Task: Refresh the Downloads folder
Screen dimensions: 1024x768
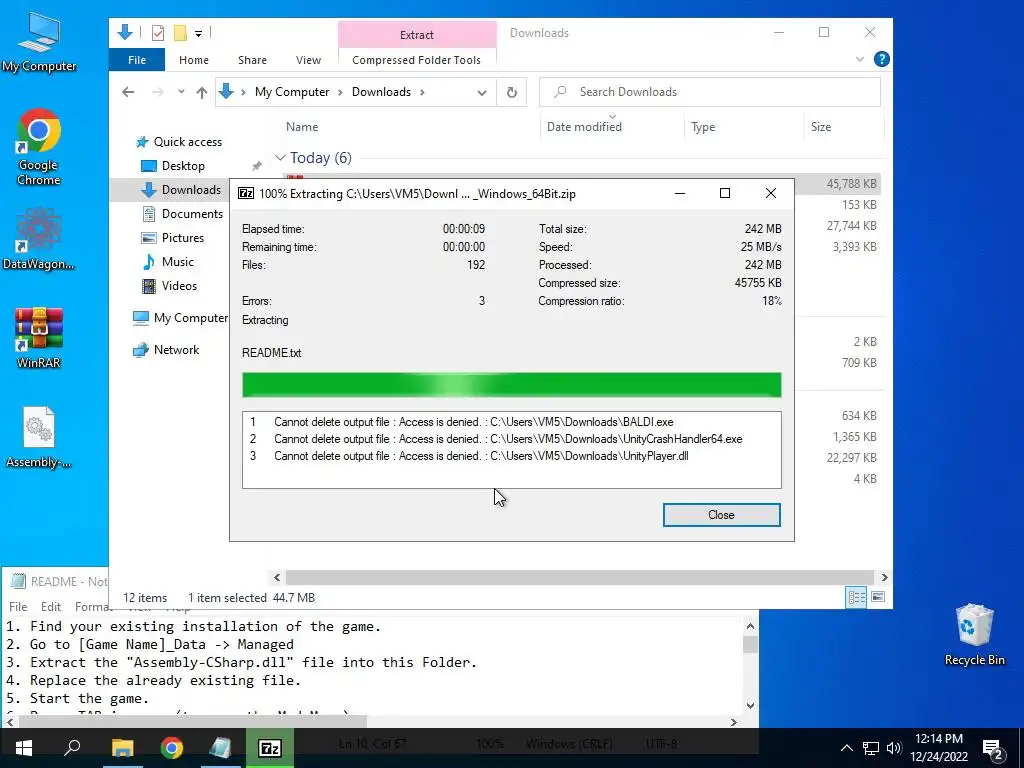Action: tap(512, 92)
